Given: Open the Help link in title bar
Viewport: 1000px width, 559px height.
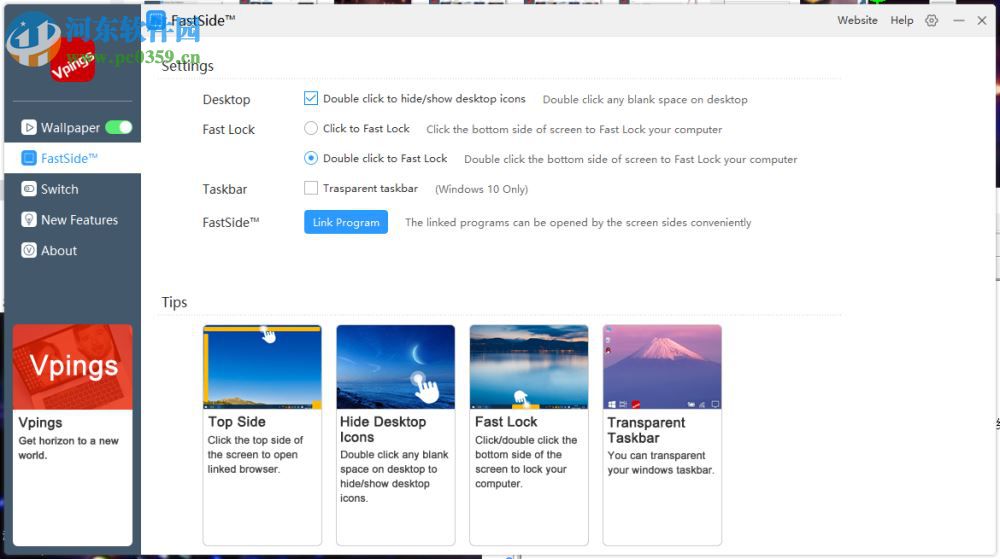Looking at the screenshot, I should (902, 20).
